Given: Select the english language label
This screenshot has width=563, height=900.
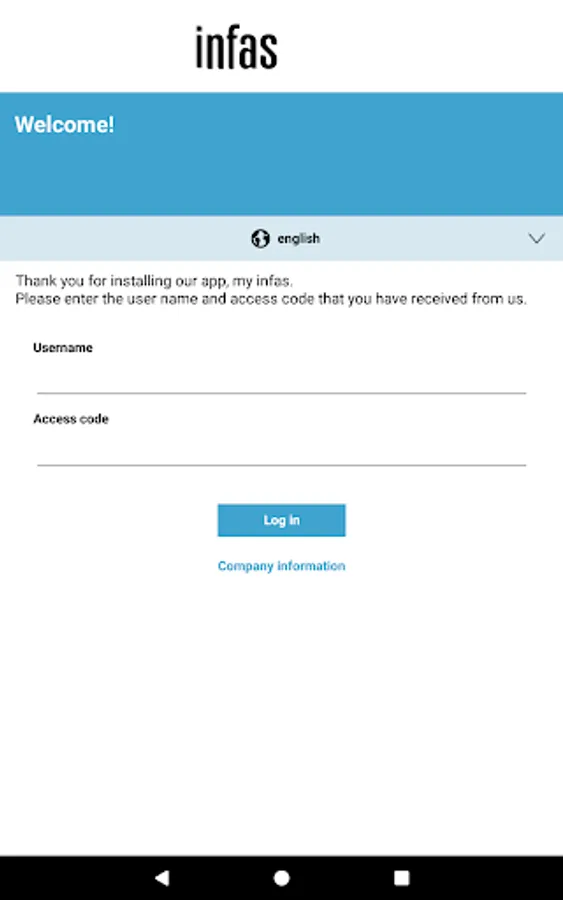Looking at the screenshot, I should [298, 238].
